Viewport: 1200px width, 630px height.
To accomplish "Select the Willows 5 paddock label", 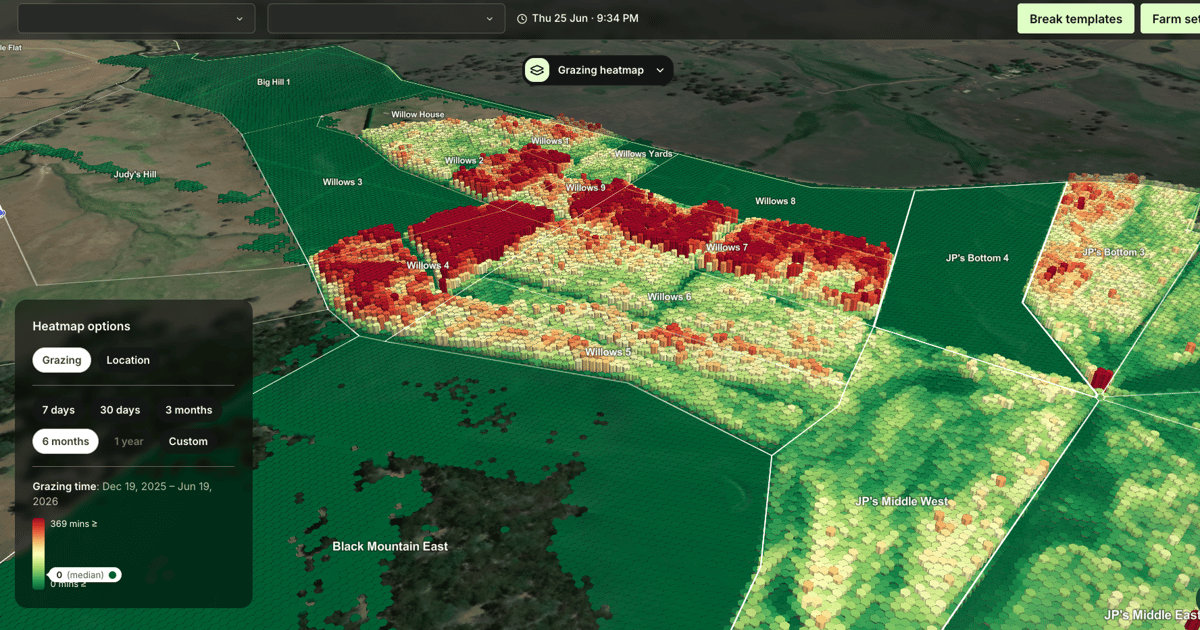I will click(608, 352).
